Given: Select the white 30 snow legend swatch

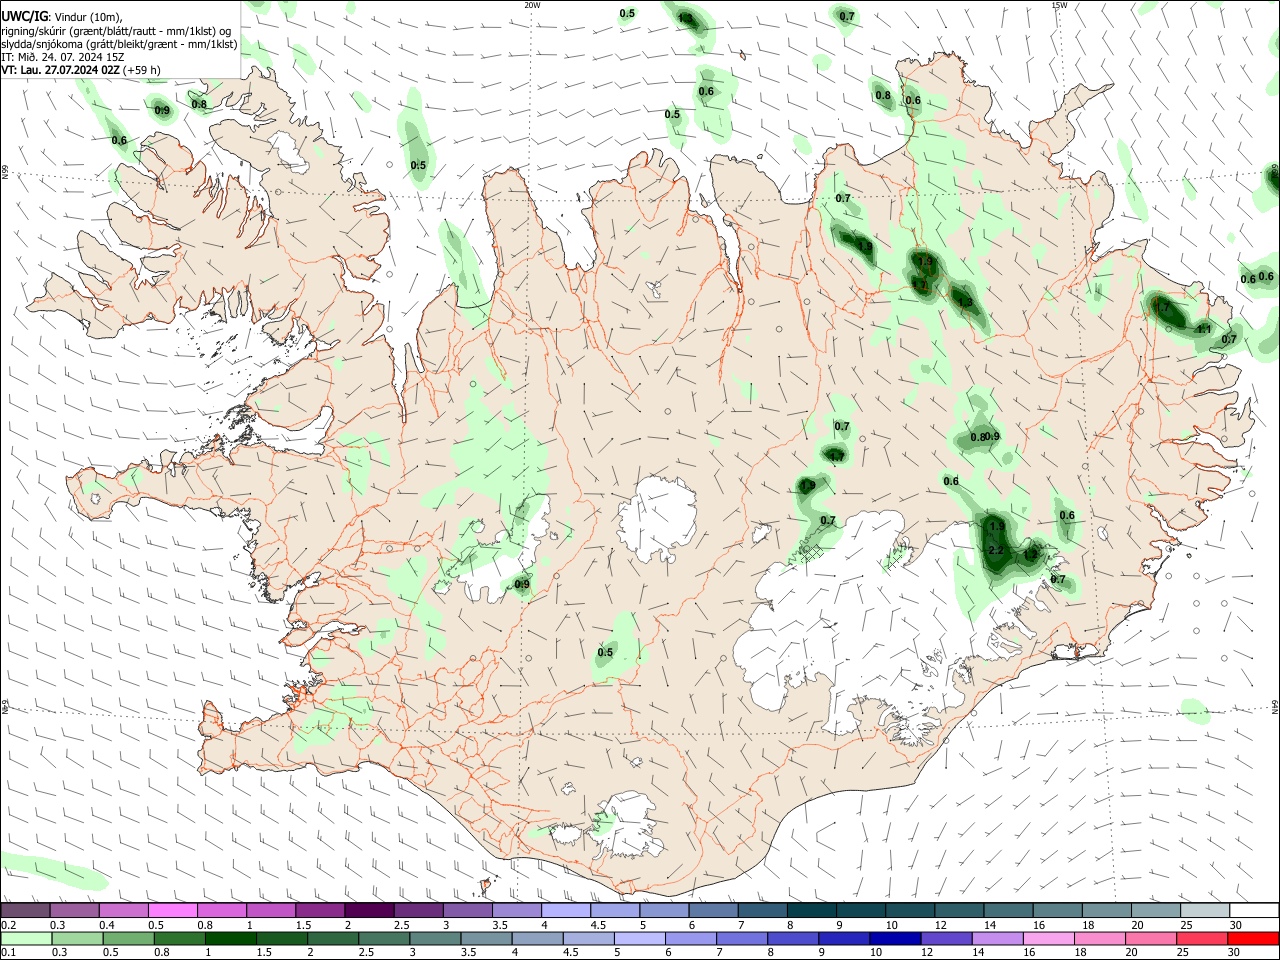Looking at the screenshot, I should pos(1254,910).
